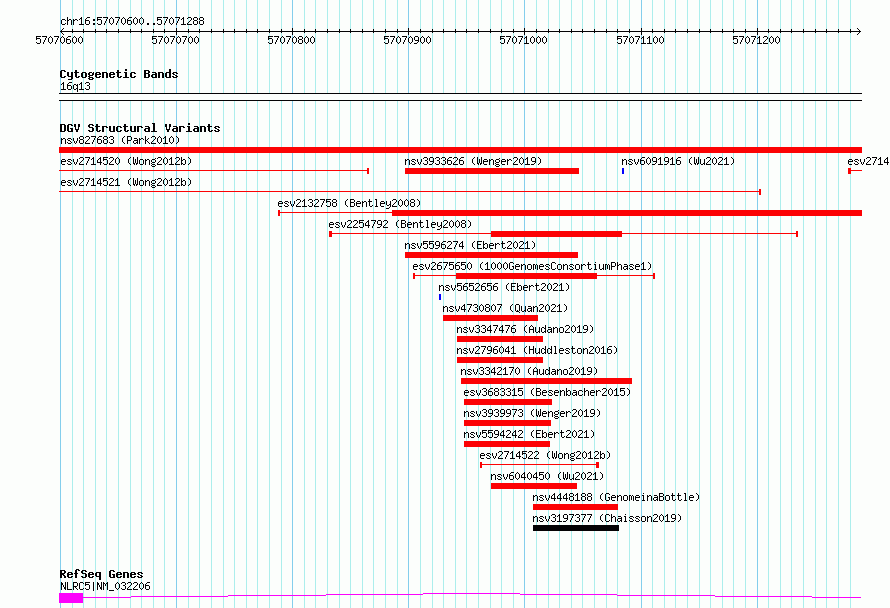
Task: Click the nsv3933626 red bar
Action: coord(492,171)
